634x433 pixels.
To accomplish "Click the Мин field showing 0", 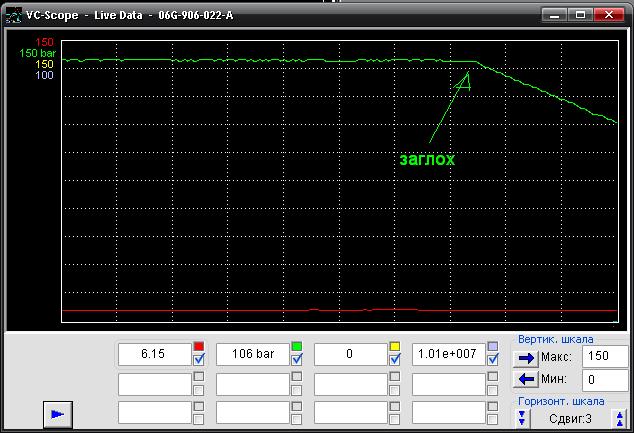I will (605, 380).
